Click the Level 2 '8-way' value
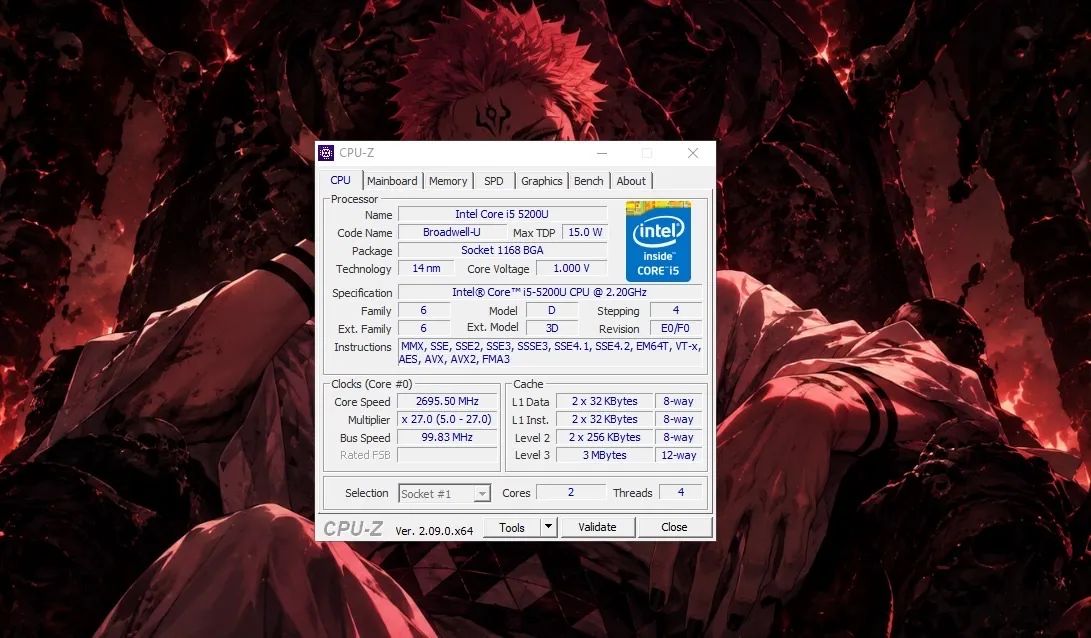The width and height of the screenshot is (1091, 638). tap(678, 438)
